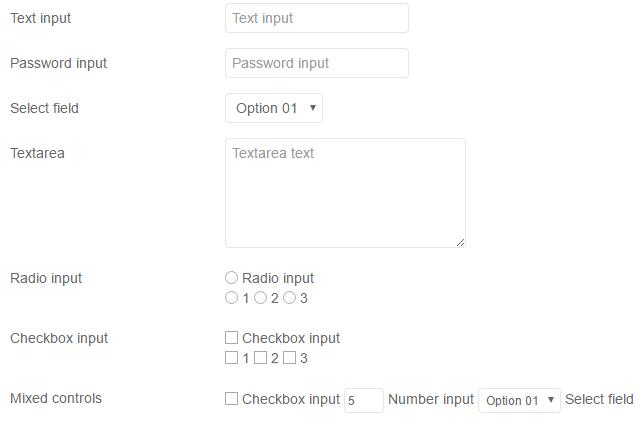This screenshot has width=644, height=430.
Task: Check checkbox number 1
Action: 232,358
